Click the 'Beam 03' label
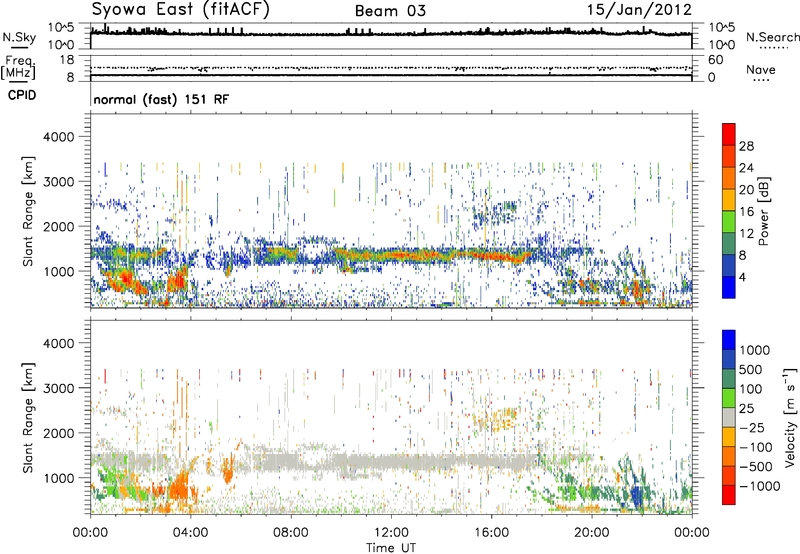 pyautogui.click(x=390, y=11)
